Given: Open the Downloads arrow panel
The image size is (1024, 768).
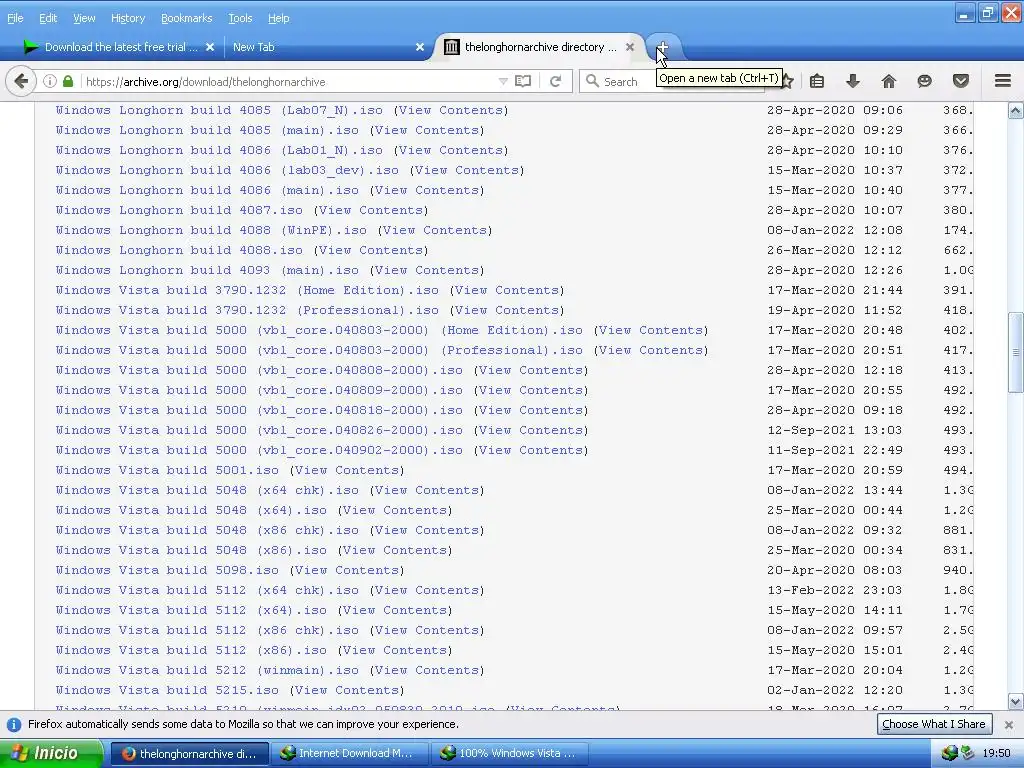Looking at the screenshot, I should pos(853,82).
